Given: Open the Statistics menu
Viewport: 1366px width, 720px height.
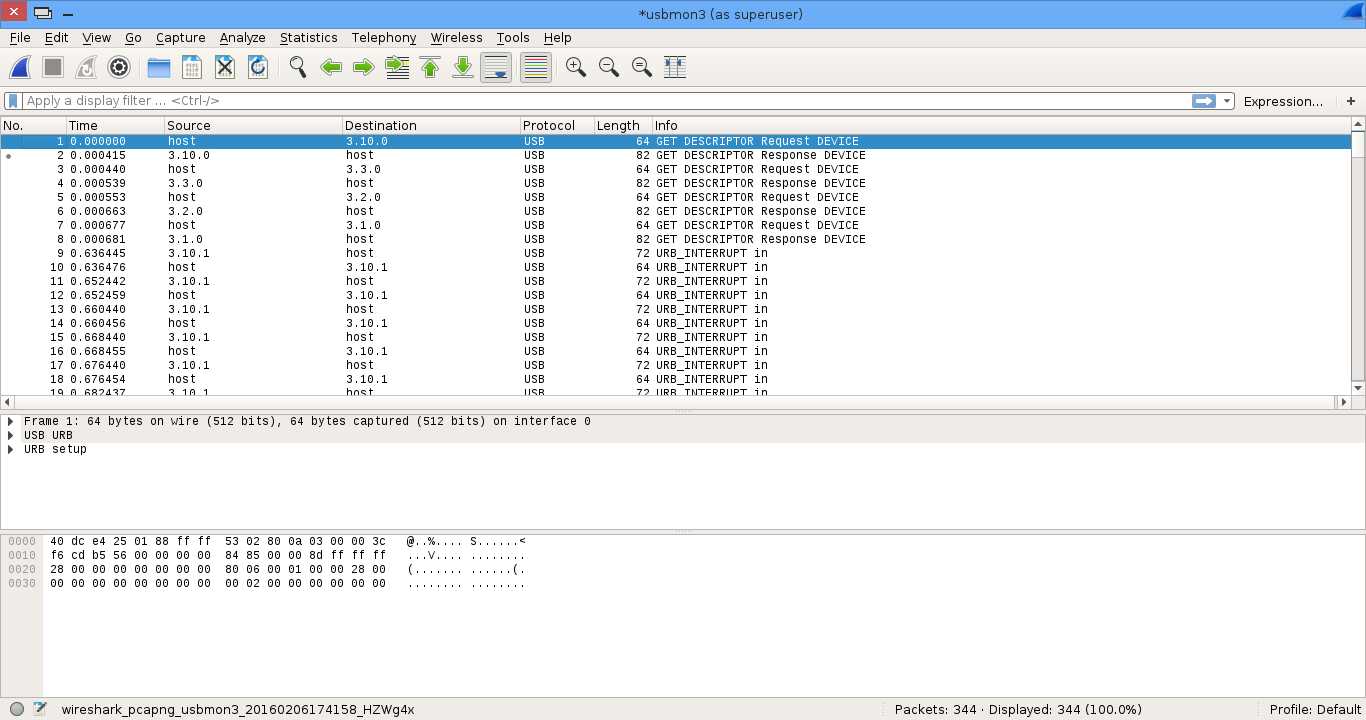Looking at the screenshot, I should (309, 38).
